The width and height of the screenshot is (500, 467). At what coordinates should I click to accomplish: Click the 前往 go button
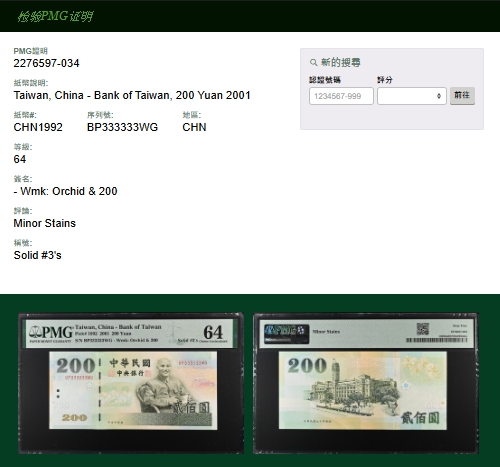pos(462,96)
